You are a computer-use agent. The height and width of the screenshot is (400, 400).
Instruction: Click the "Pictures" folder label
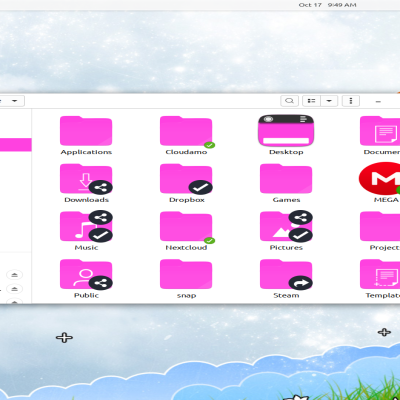(x=286, y=248)
